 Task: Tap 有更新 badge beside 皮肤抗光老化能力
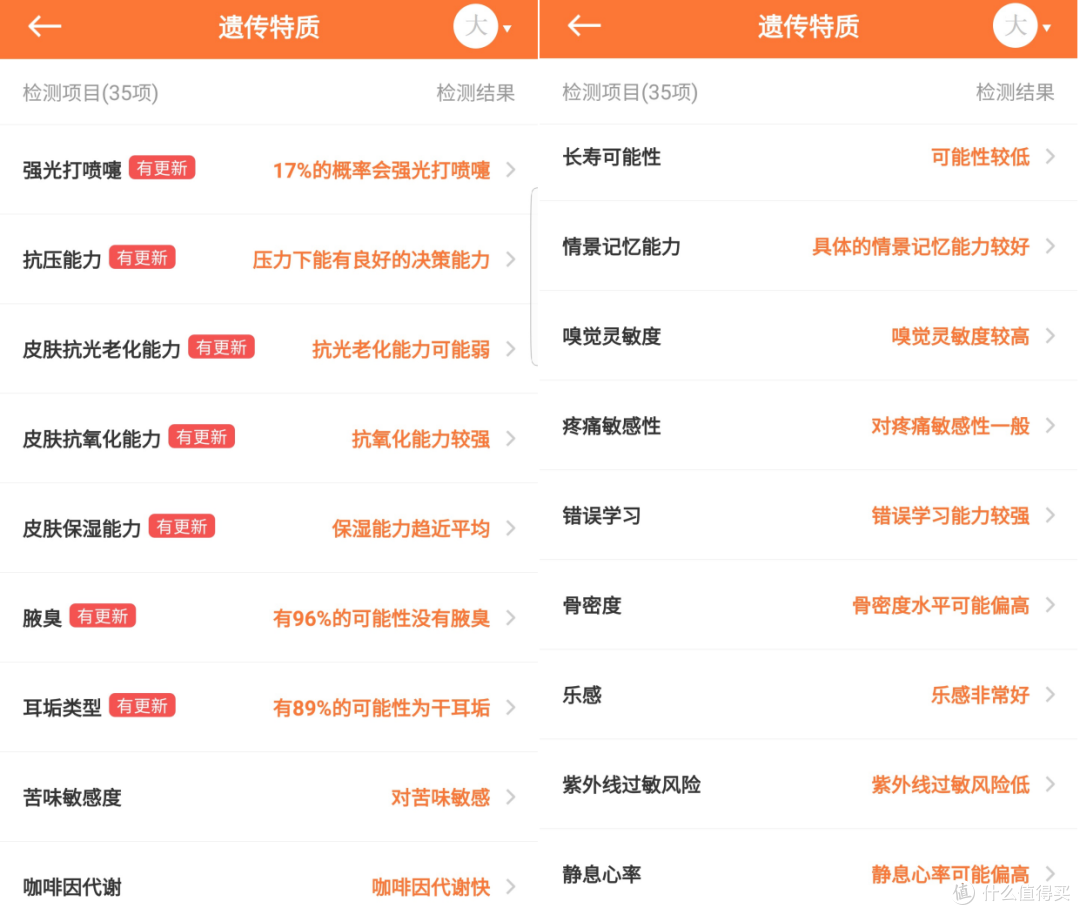[x=221, y=347]
